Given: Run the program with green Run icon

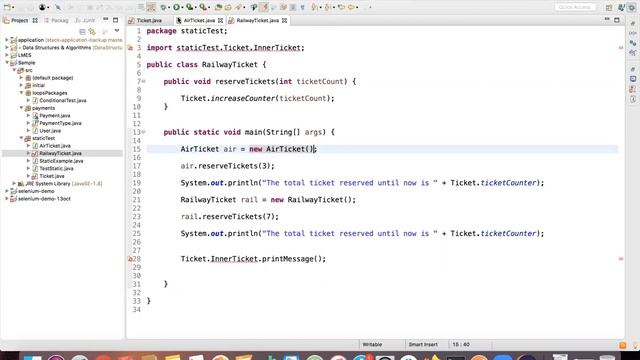Looking at the screenshot, I should tap(176, 7).
